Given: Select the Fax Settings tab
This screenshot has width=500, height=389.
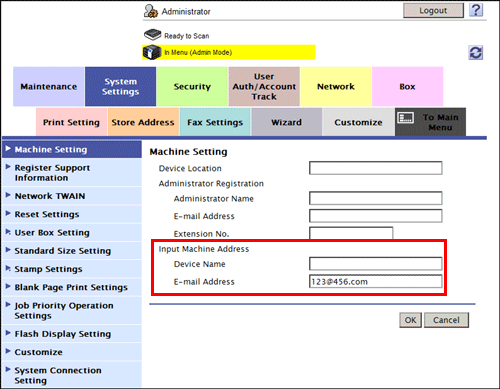Looking at the screenshot, I should pyautogui.click(x=215, y=122).
